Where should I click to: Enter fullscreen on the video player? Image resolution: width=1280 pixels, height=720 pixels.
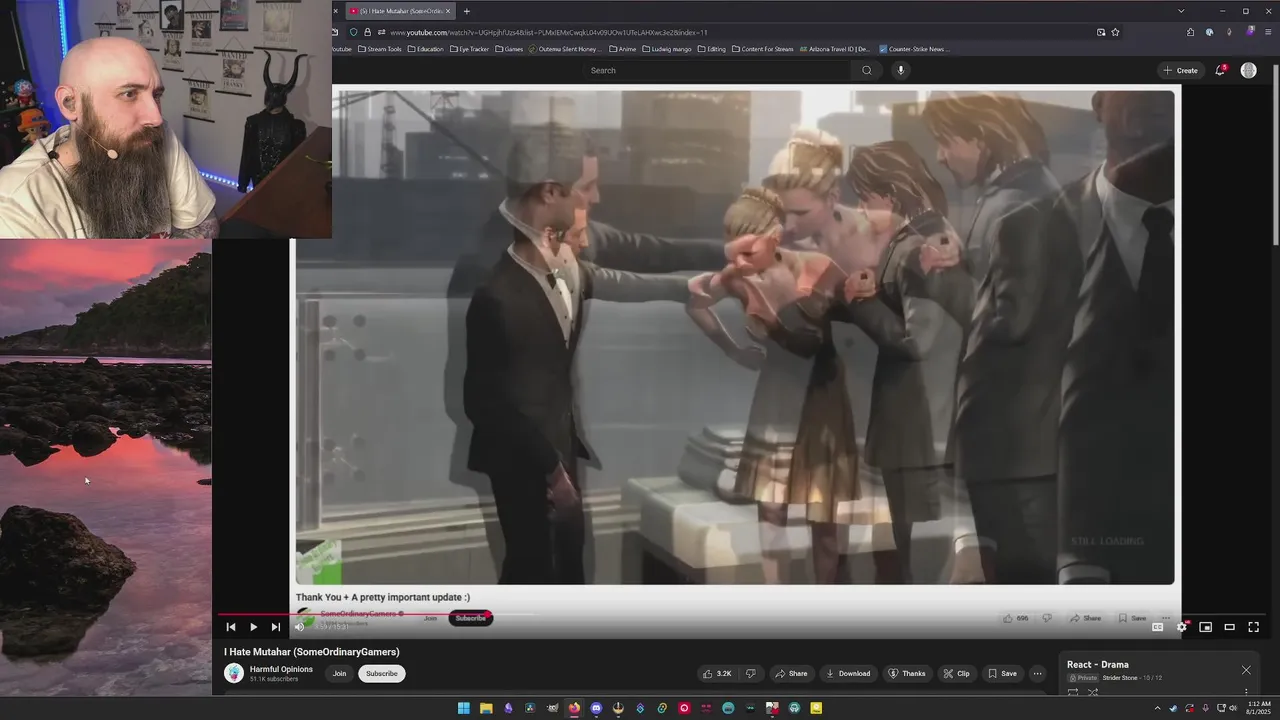[x=1254, y=627]
